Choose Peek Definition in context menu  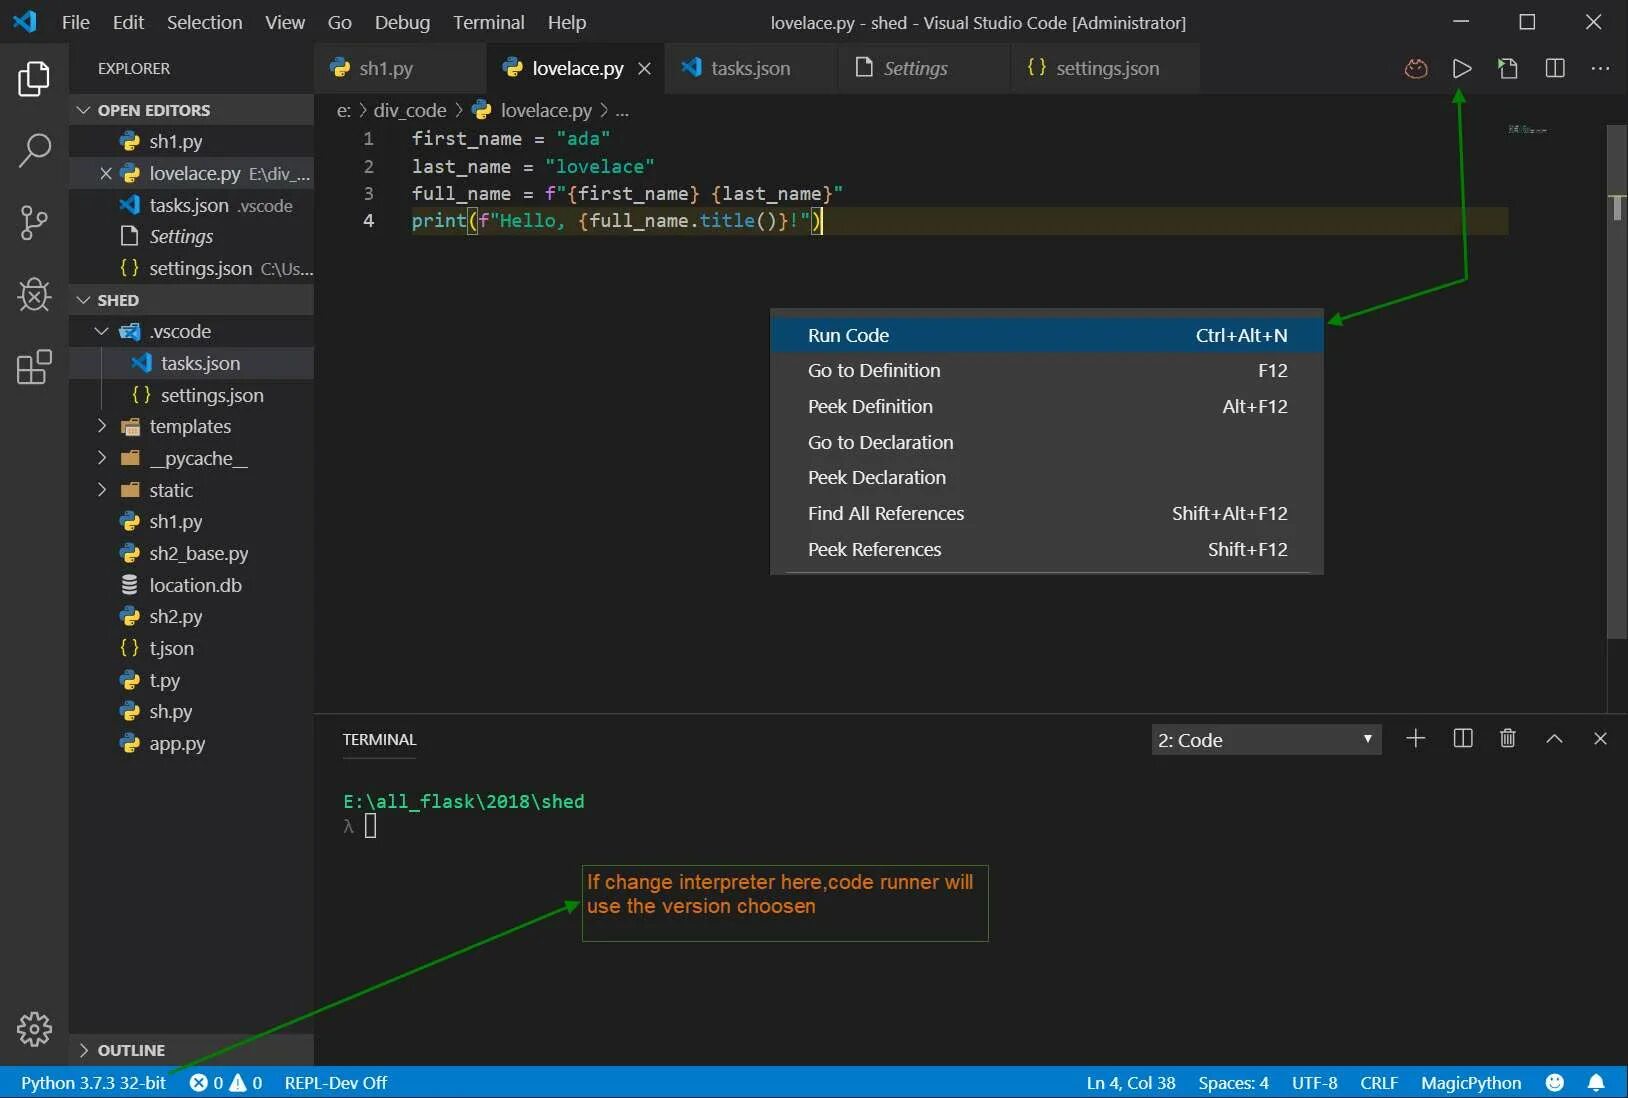coord(1047,406)
